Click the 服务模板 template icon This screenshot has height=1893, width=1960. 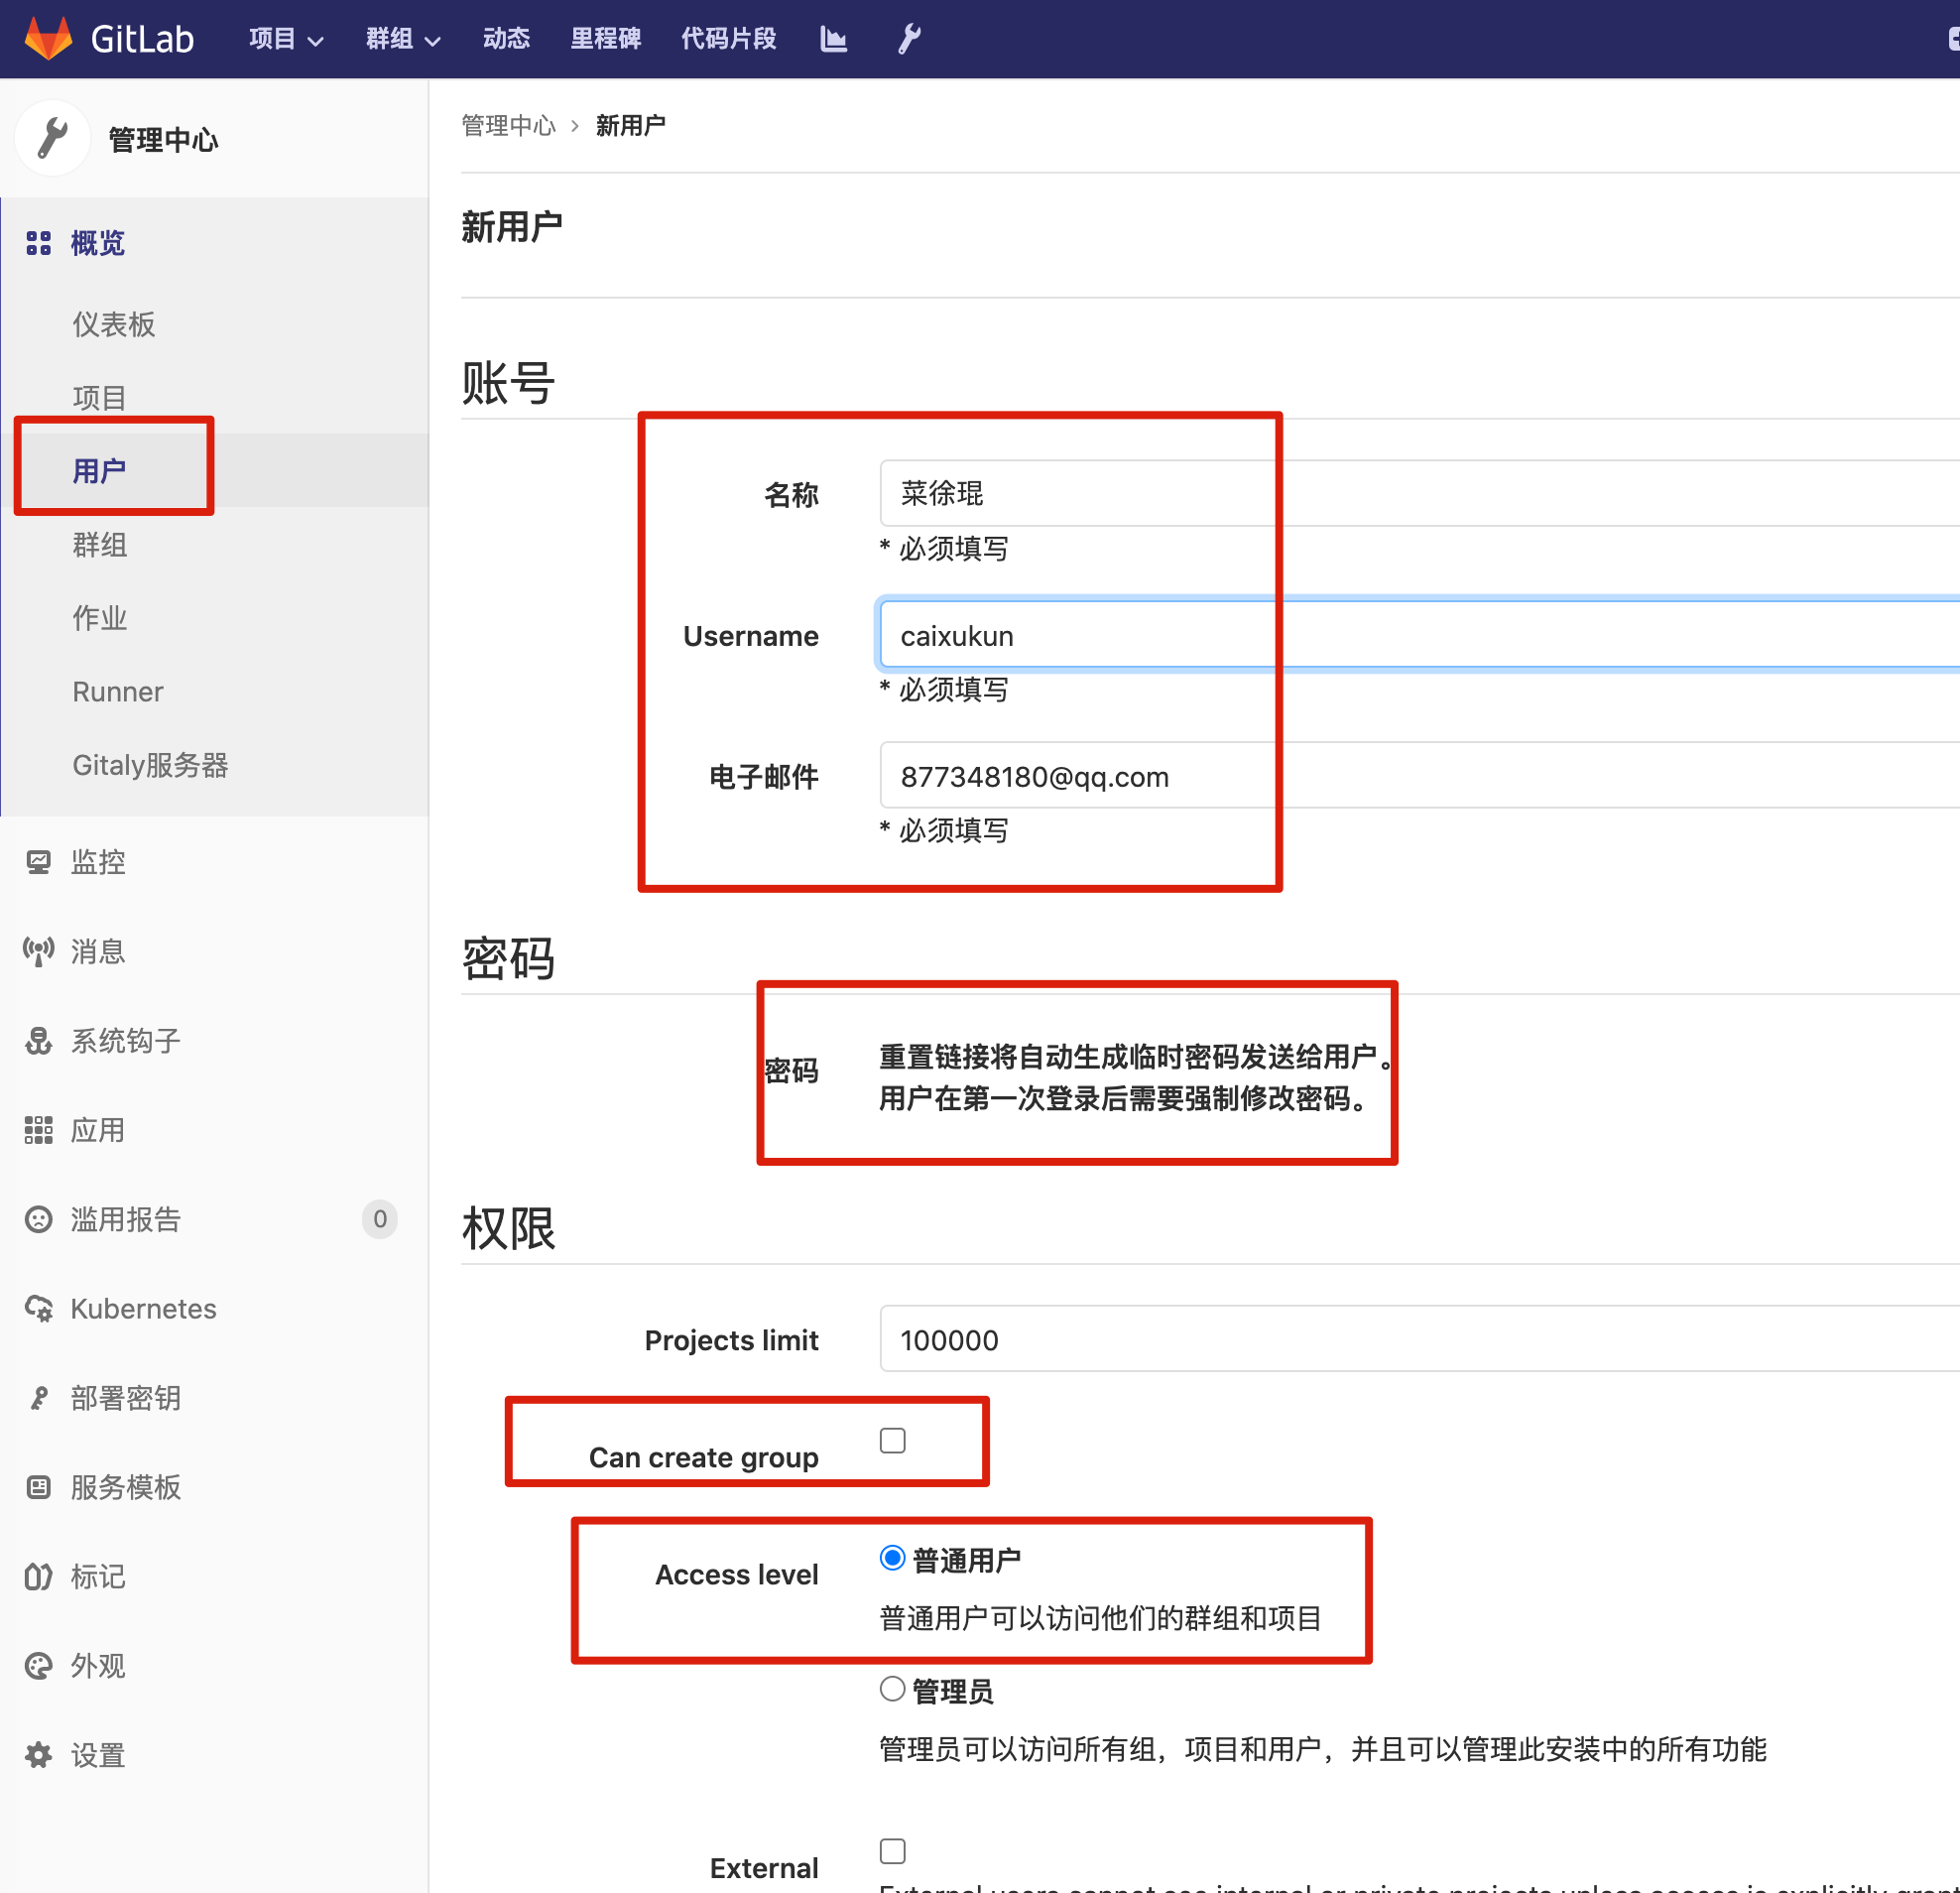[x=38, y=1487]
